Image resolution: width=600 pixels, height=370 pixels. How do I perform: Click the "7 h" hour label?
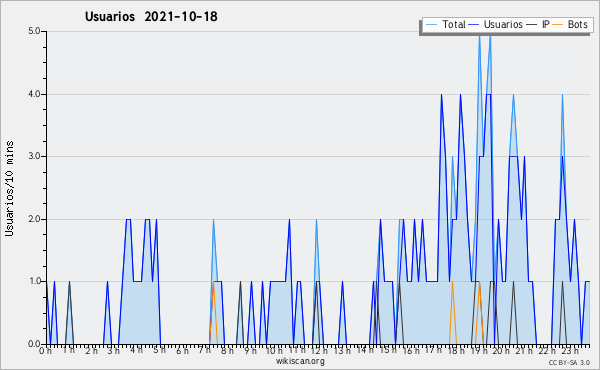205,350
